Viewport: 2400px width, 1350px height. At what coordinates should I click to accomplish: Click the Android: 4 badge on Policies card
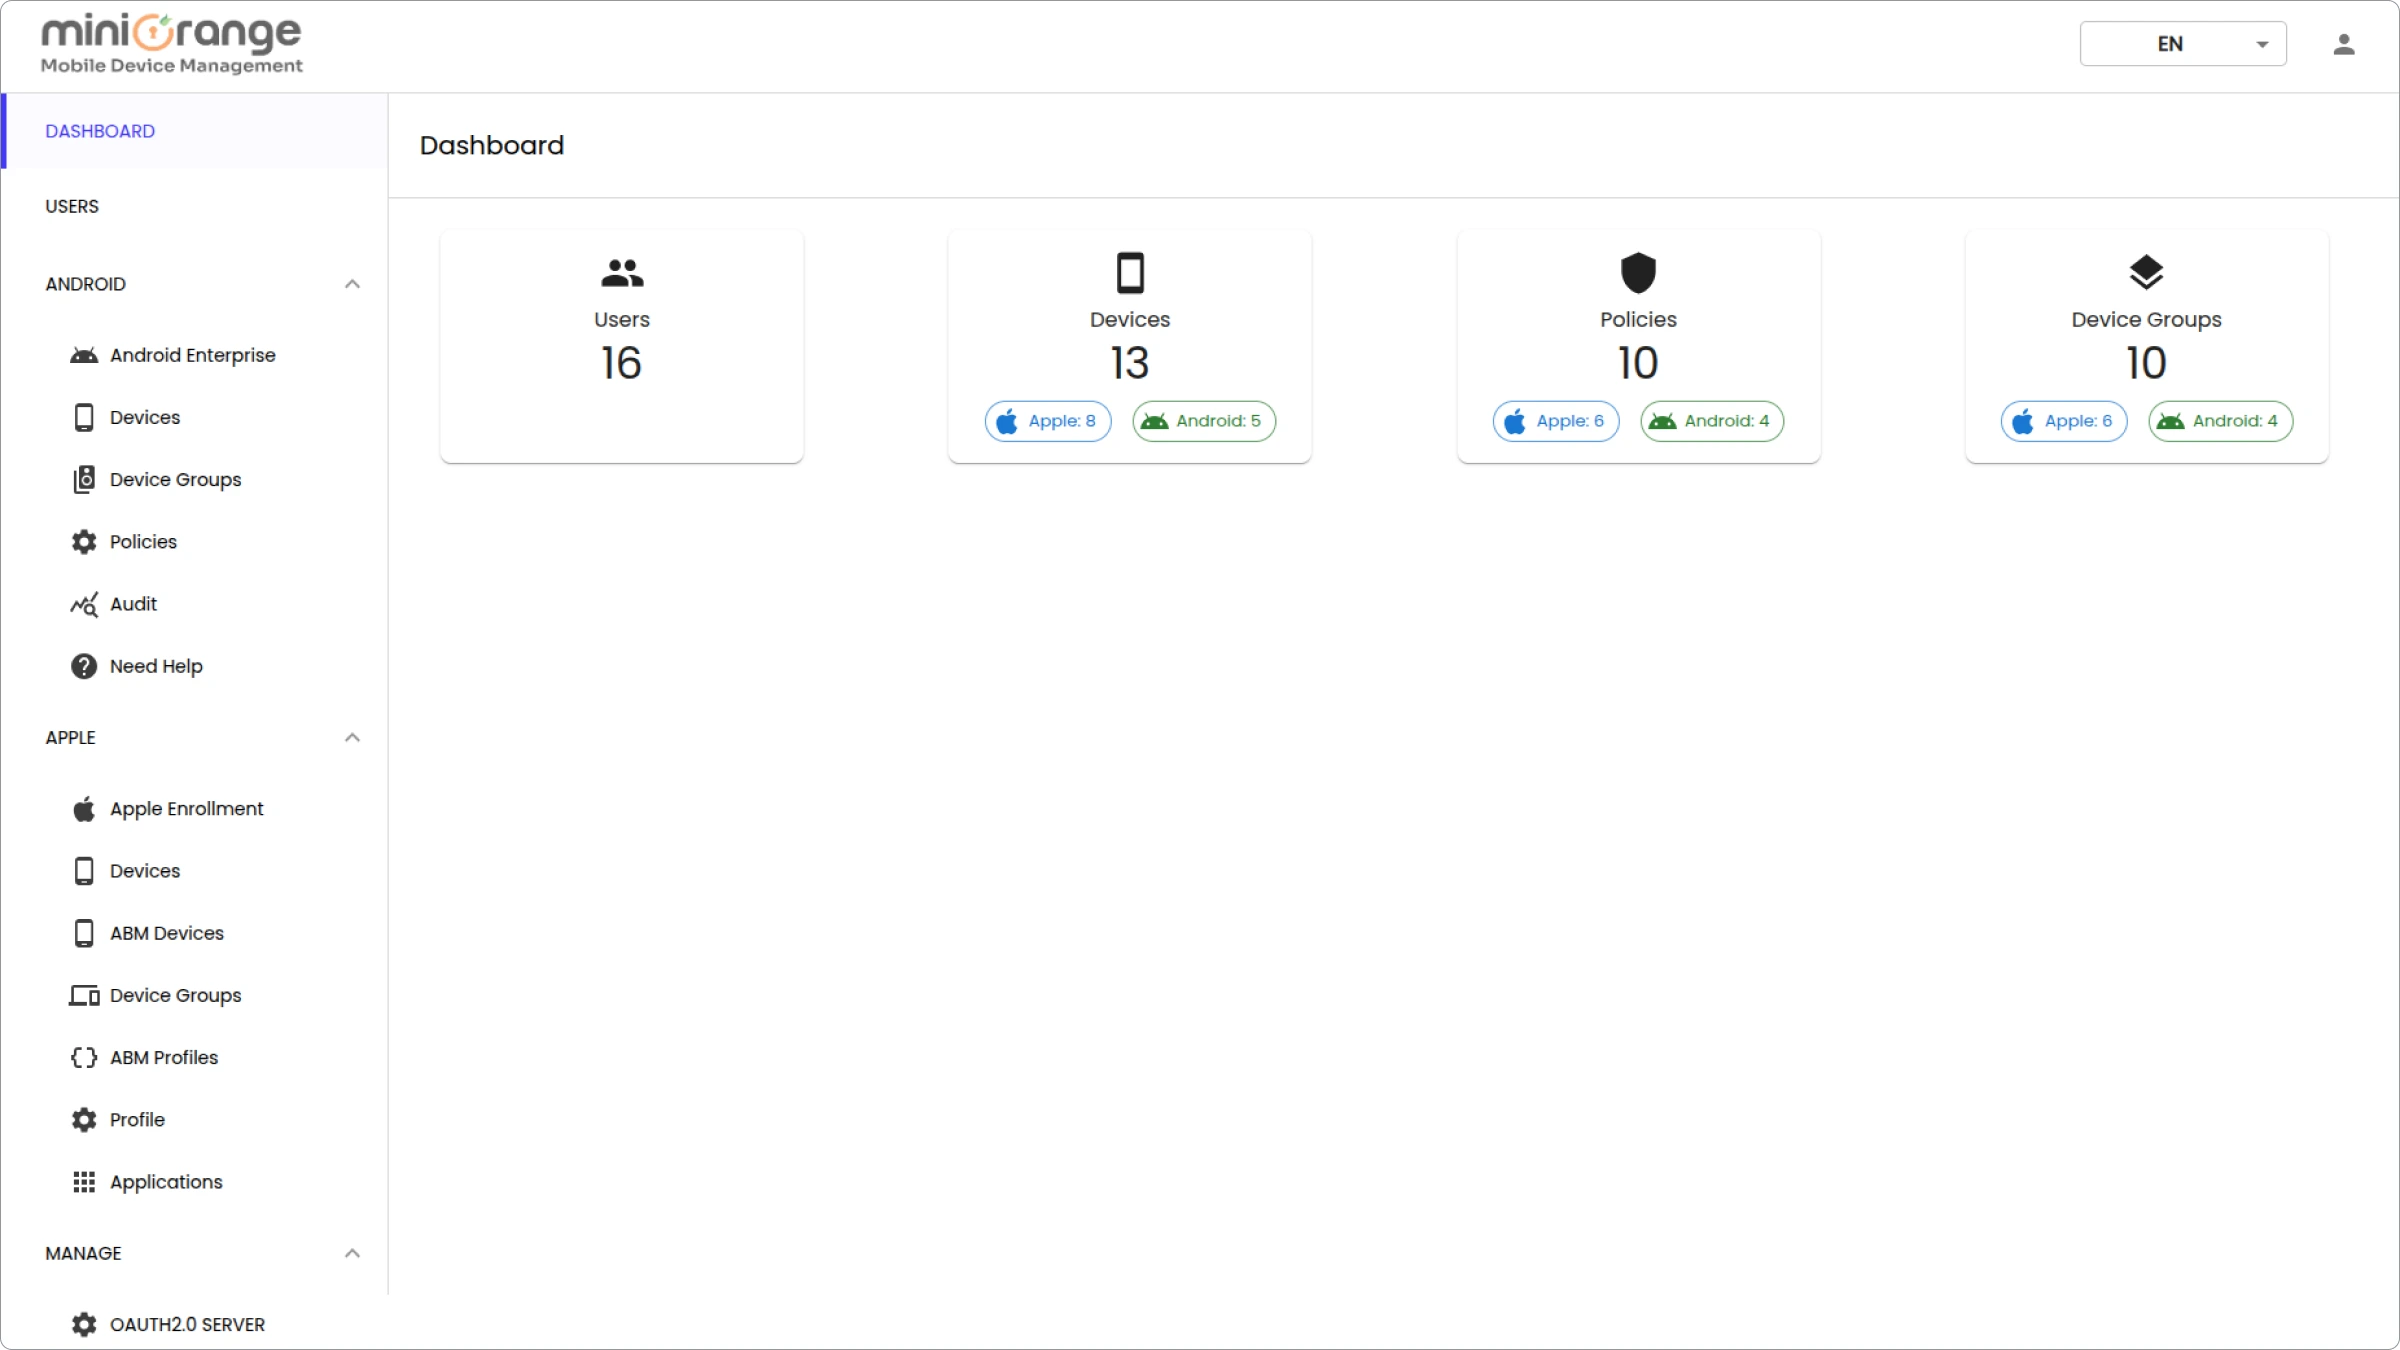[x=1710, y=421]
